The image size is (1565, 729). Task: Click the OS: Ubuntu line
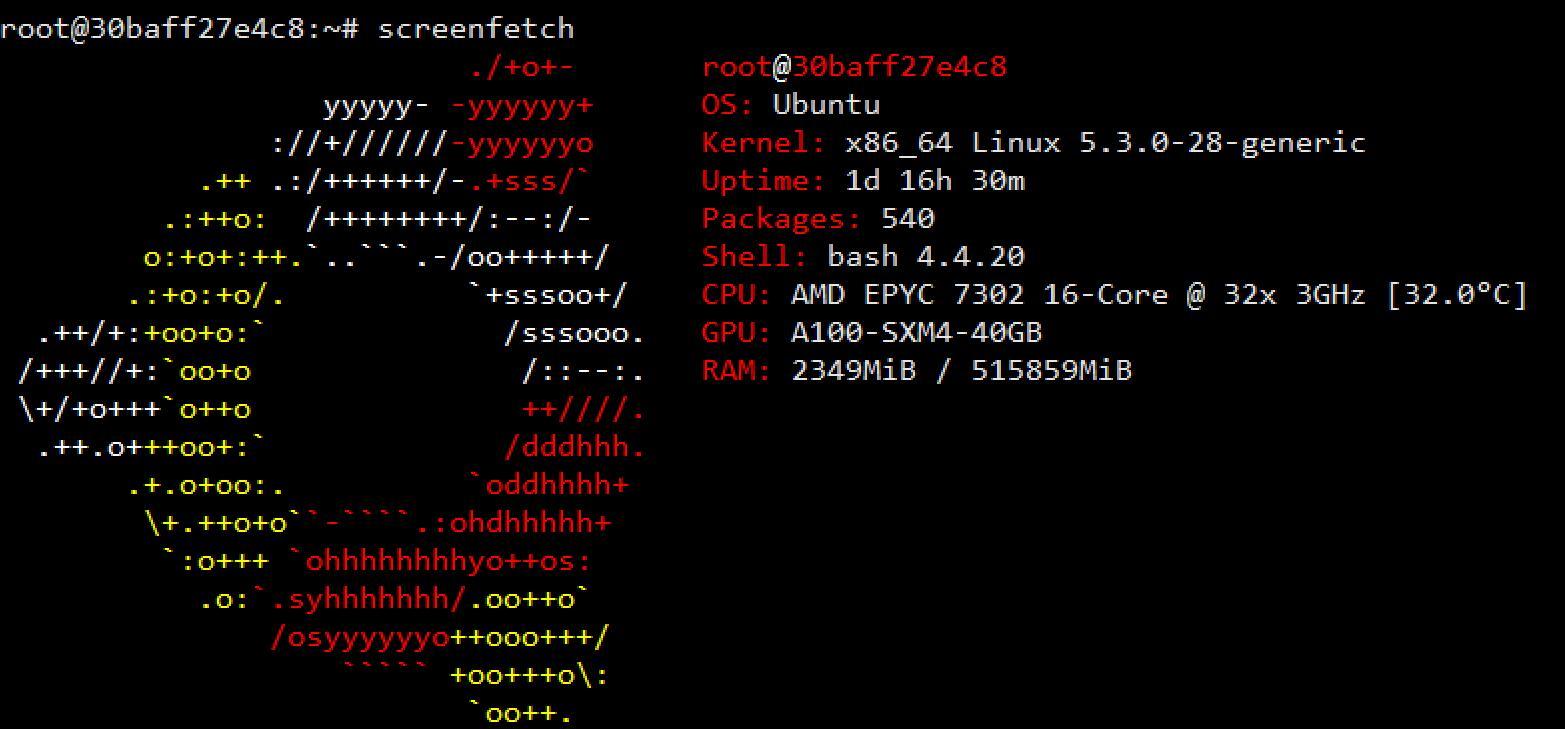point(791,105)
